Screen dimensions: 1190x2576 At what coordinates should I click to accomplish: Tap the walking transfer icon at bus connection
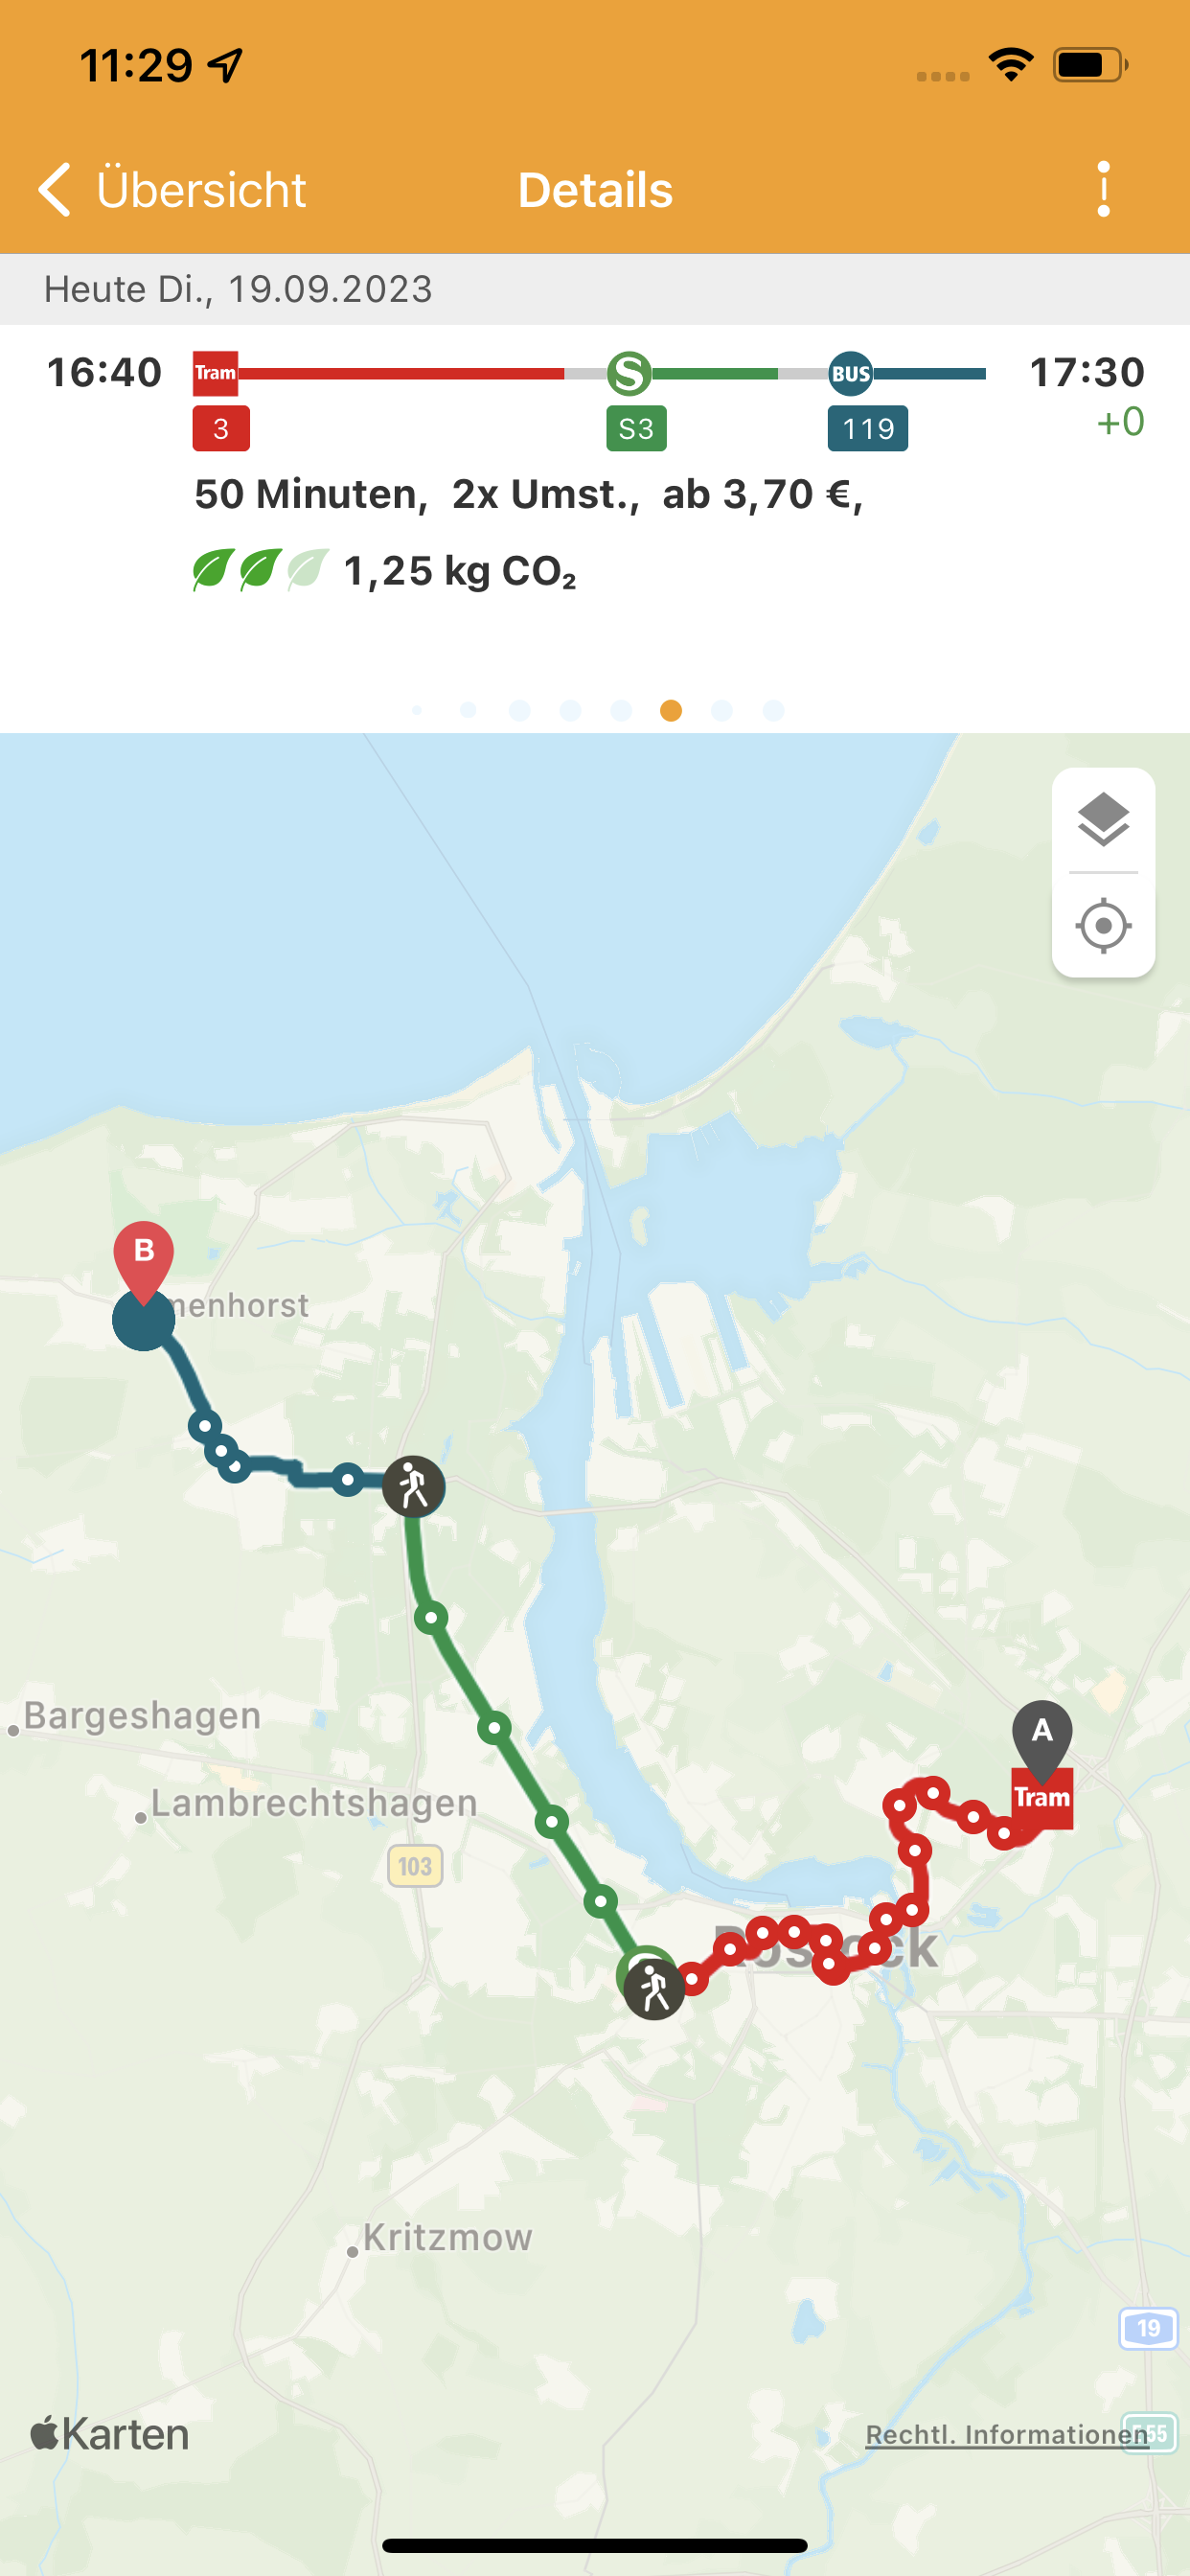tap(413, 1487)
